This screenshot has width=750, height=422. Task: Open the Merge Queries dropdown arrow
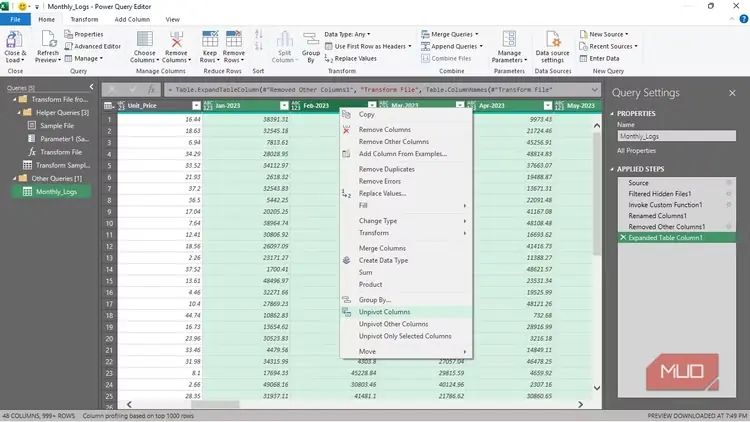coord(477,34)
